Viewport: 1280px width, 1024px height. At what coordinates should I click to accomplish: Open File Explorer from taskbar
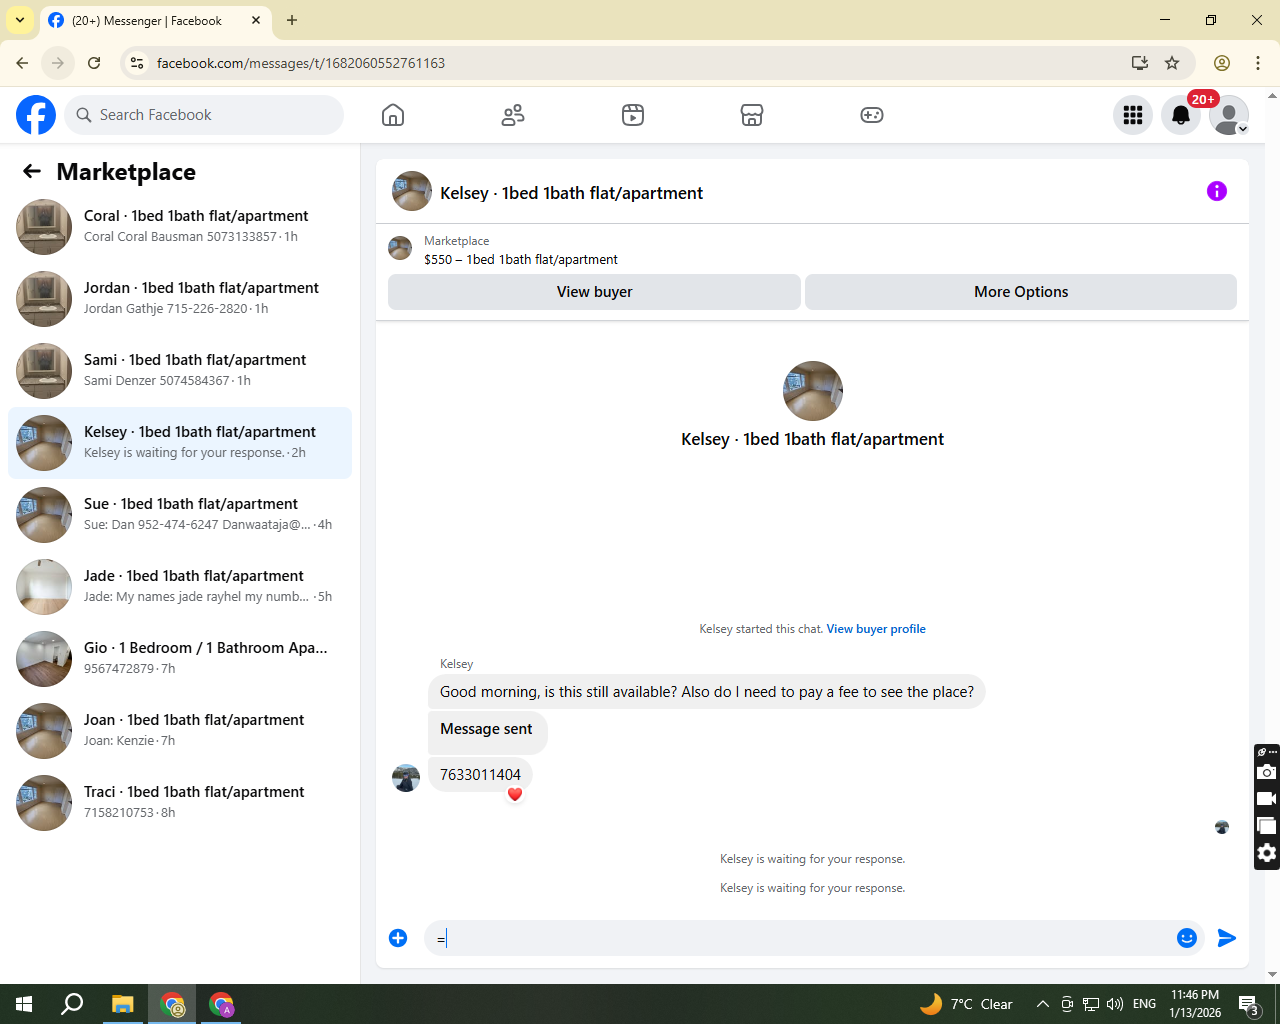click(x=122, y=1004)
